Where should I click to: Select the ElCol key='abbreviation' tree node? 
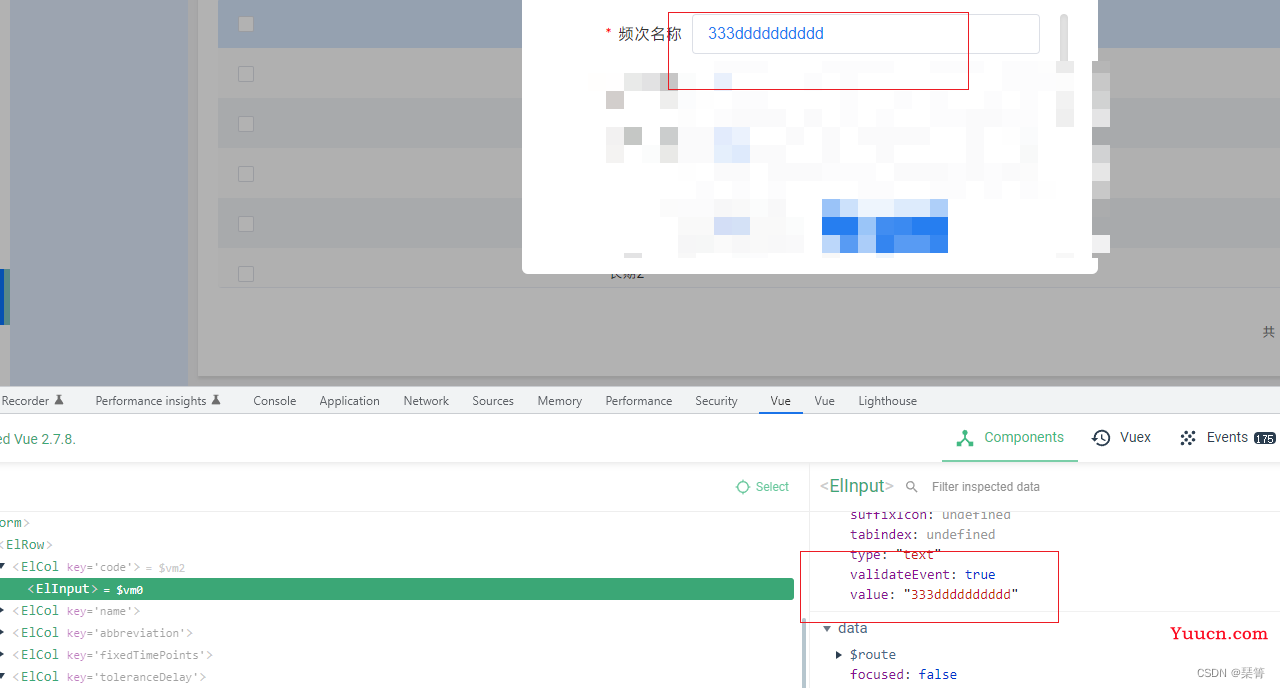[102, 633]
